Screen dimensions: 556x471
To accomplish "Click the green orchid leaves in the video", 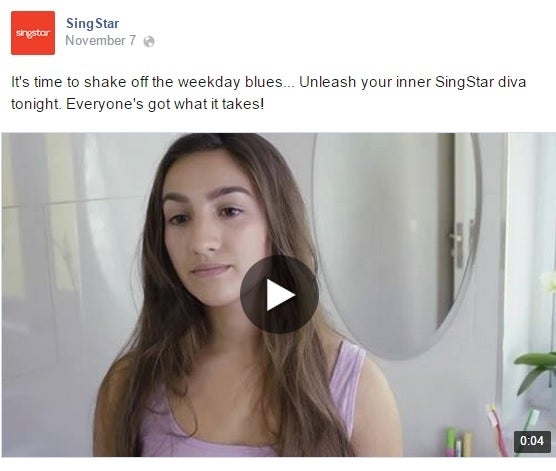I will coord(535,371).
